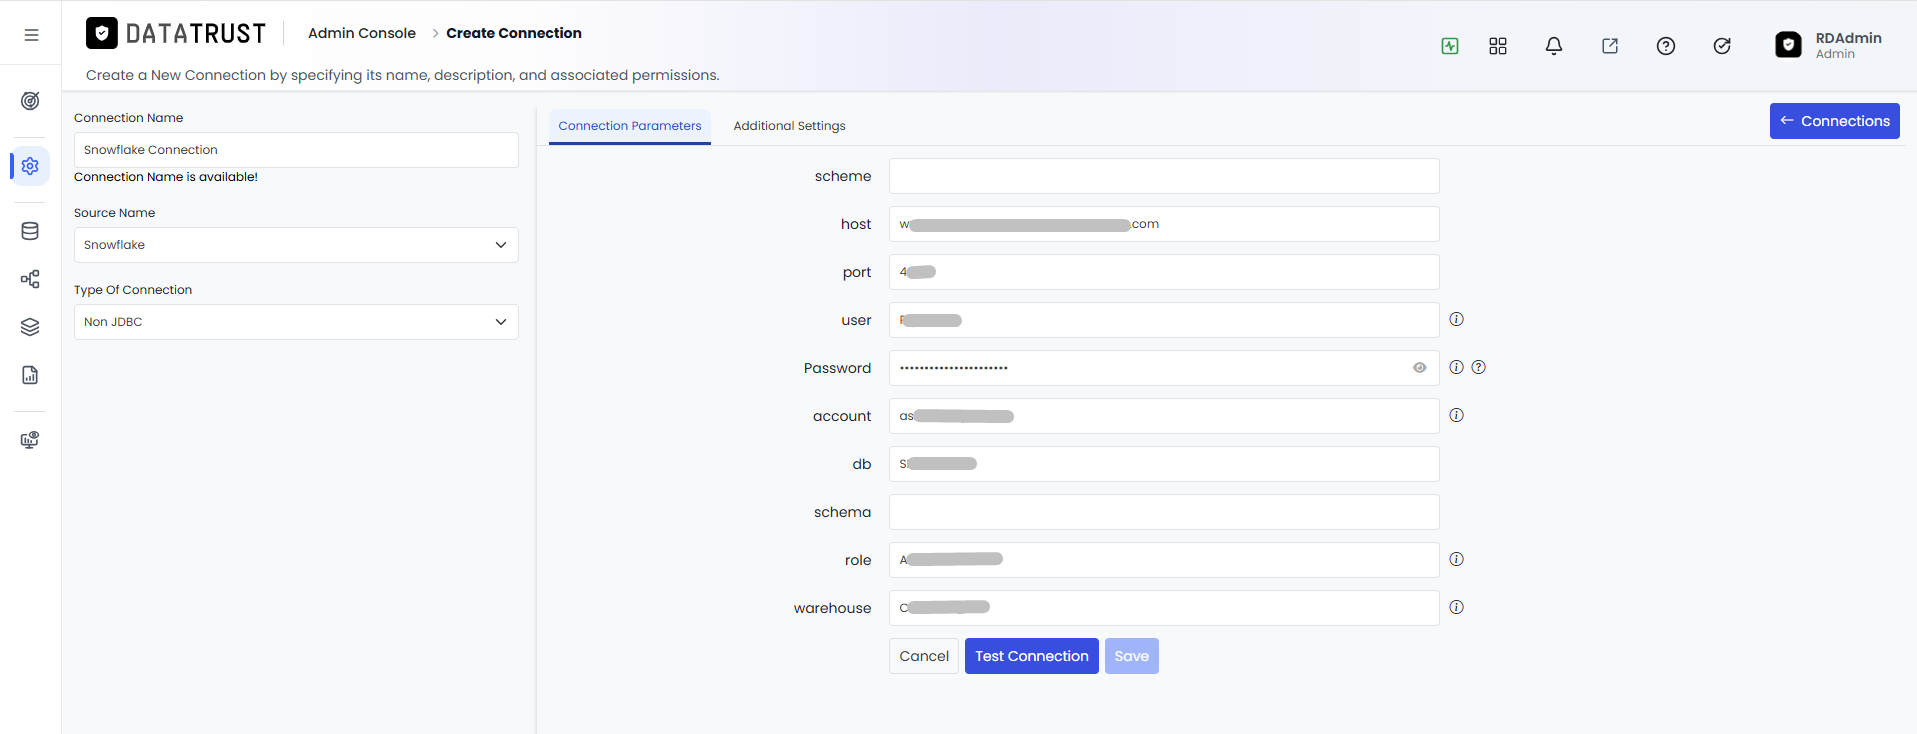Click the user input field
Screen dimensions: 1917x734
tap(1164, 320)
